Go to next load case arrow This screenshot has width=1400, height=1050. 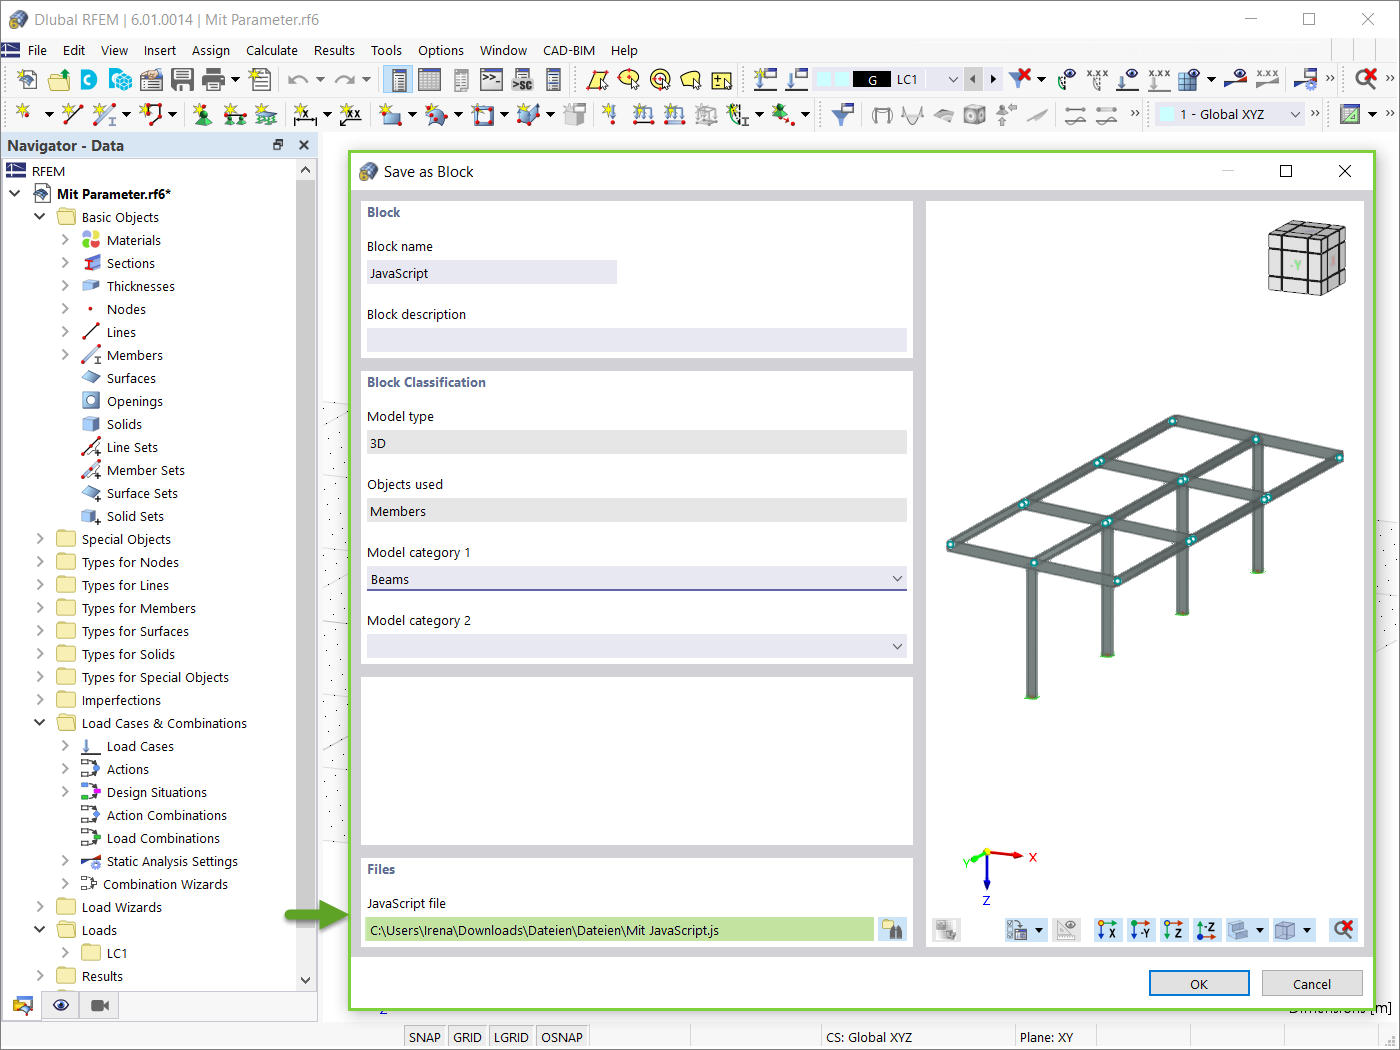pos(993,79)
